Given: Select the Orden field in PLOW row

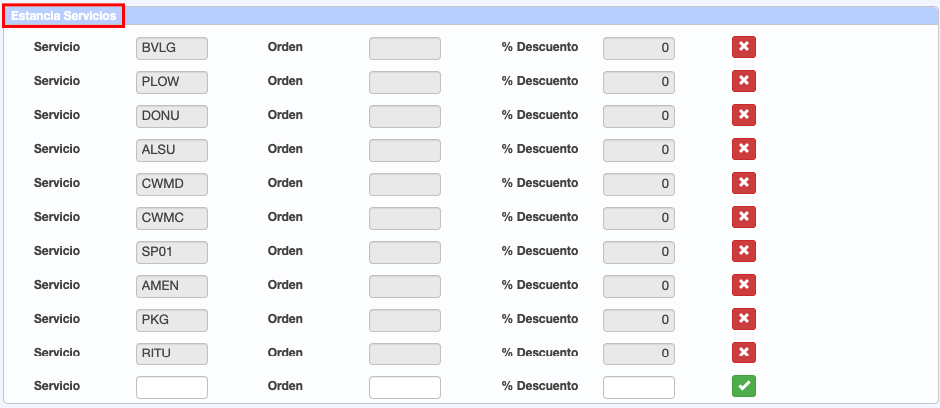Looking at the screenshot, I should click(405, 82).
